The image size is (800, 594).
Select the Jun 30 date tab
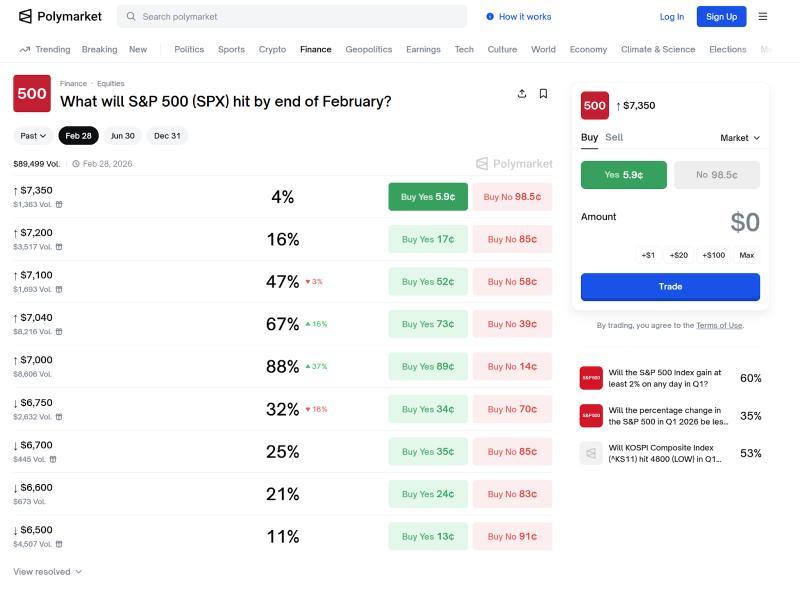122,136
